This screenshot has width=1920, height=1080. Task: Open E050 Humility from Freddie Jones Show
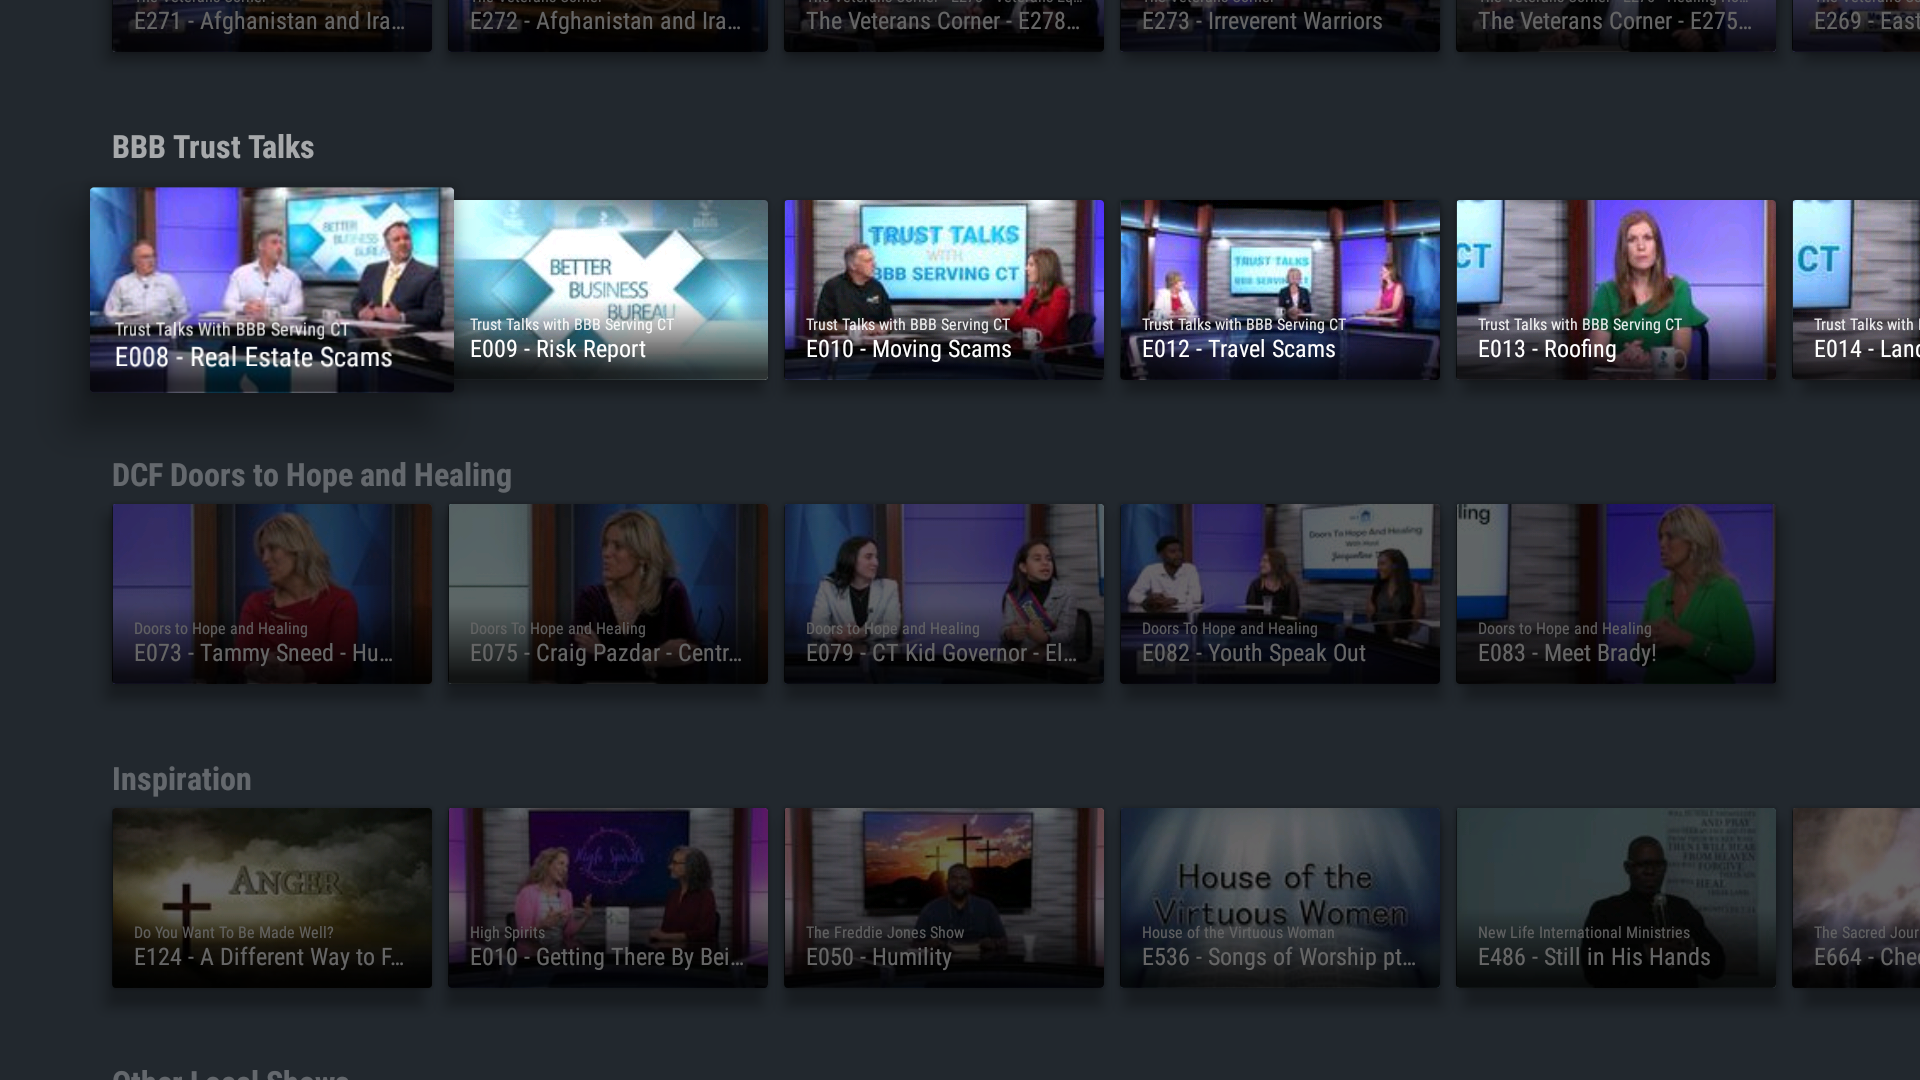(x=943, y=897)
